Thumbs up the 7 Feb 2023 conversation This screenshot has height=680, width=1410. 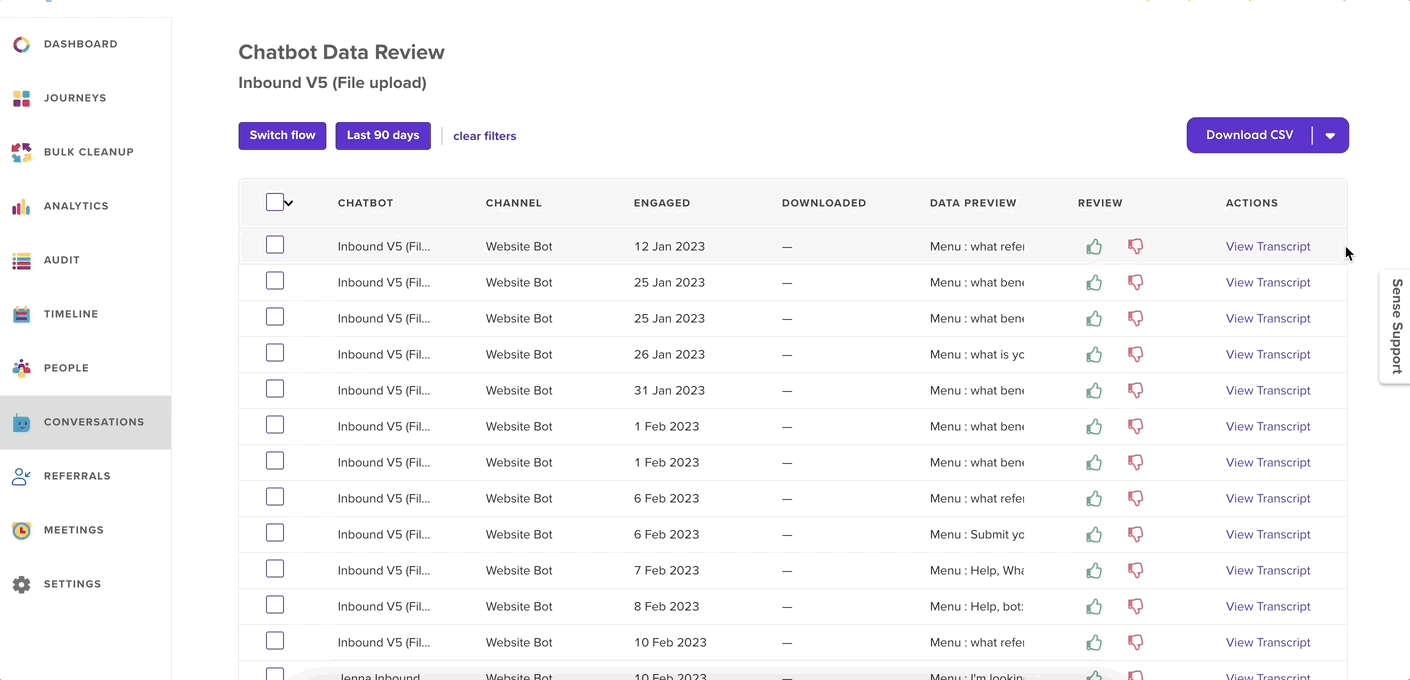(1094, 570)
